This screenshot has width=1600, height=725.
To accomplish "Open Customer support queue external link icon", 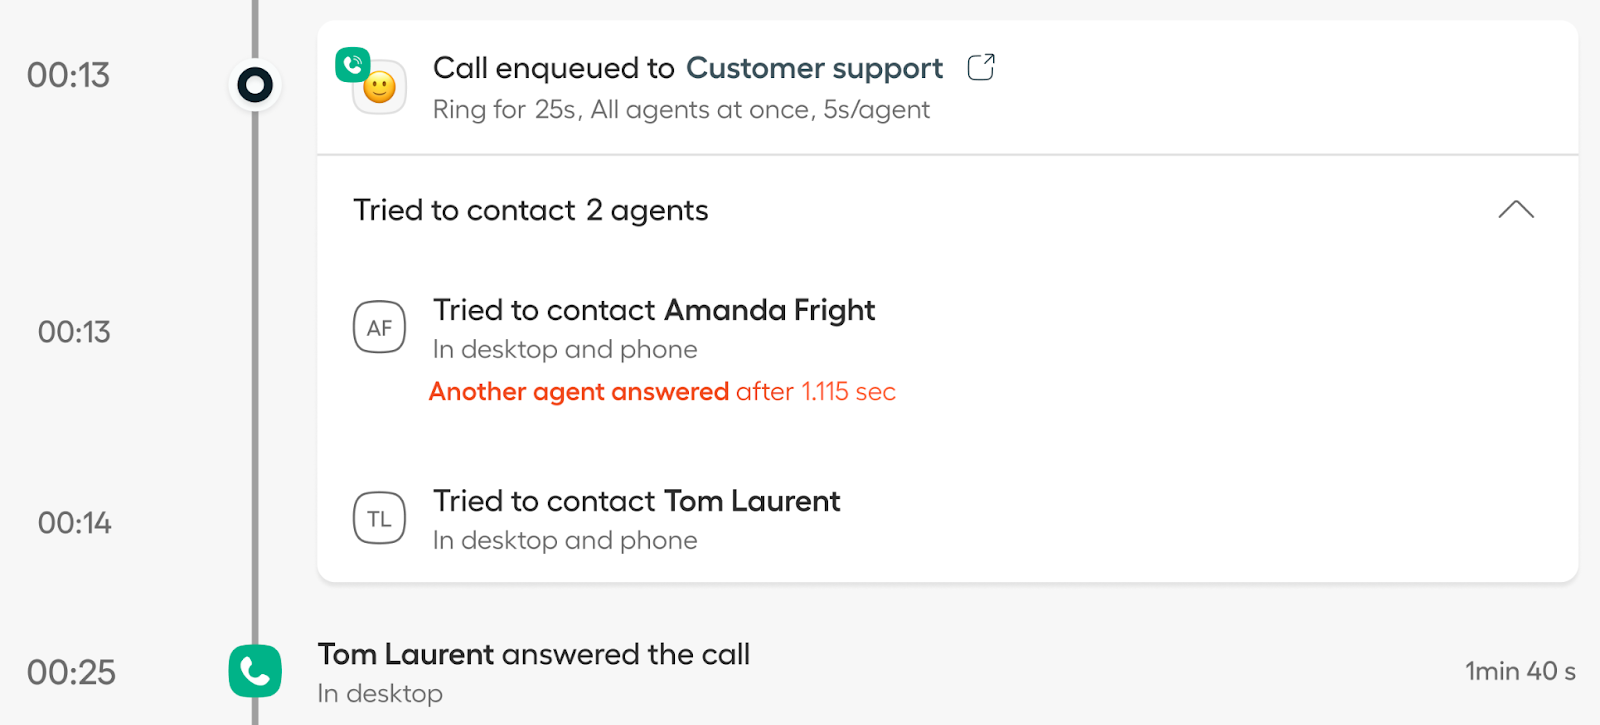I will [x=981, y=67].
